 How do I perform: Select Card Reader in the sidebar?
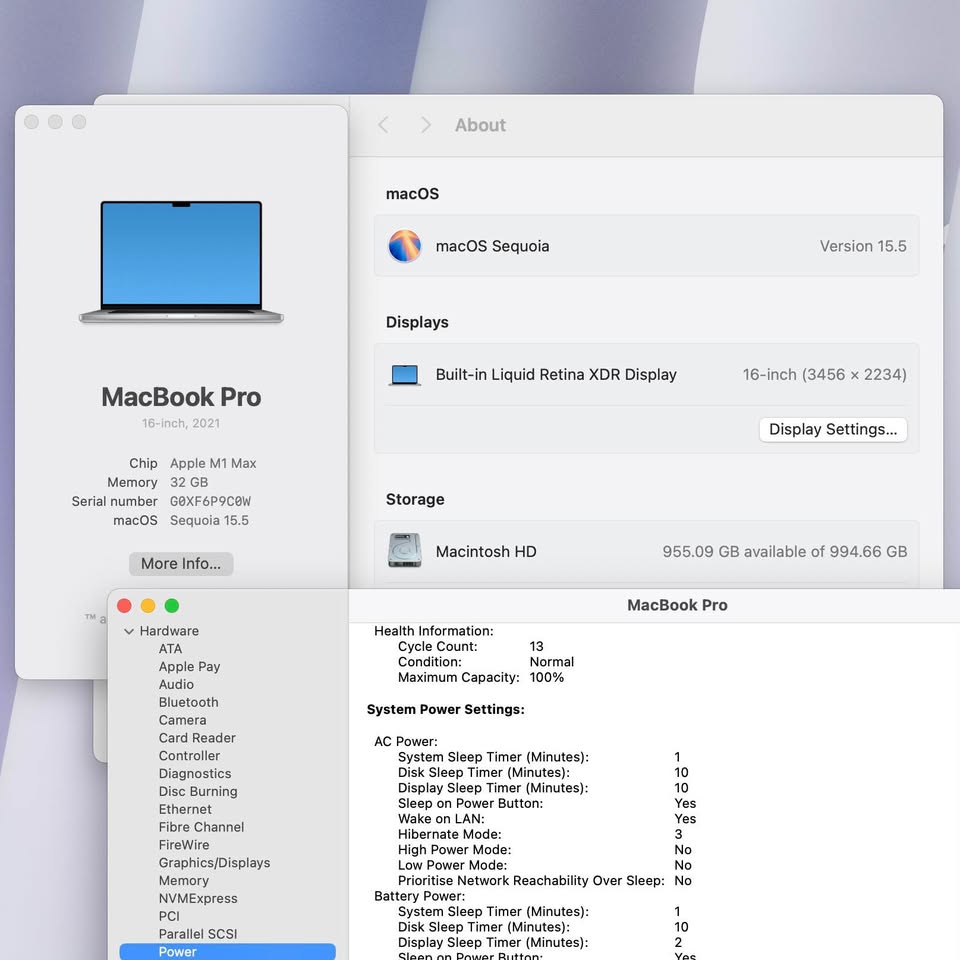197,738
